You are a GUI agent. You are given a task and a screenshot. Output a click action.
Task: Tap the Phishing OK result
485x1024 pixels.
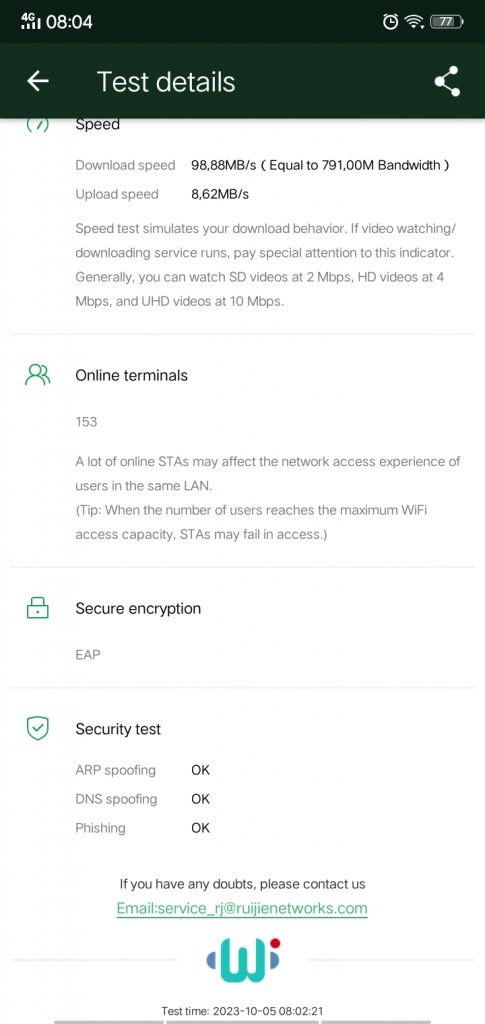pos(200,827)
